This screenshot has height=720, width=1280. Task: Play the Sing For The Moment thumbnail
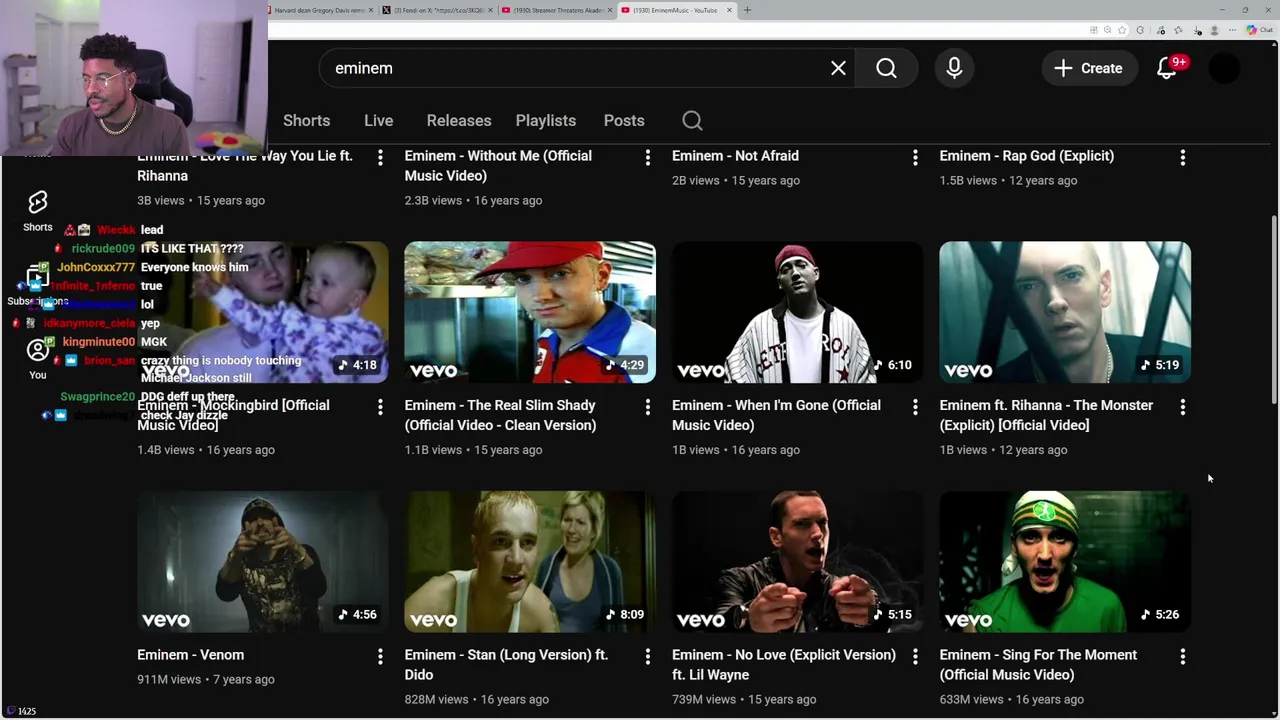pyautogui.click(x=1065, y=561)
